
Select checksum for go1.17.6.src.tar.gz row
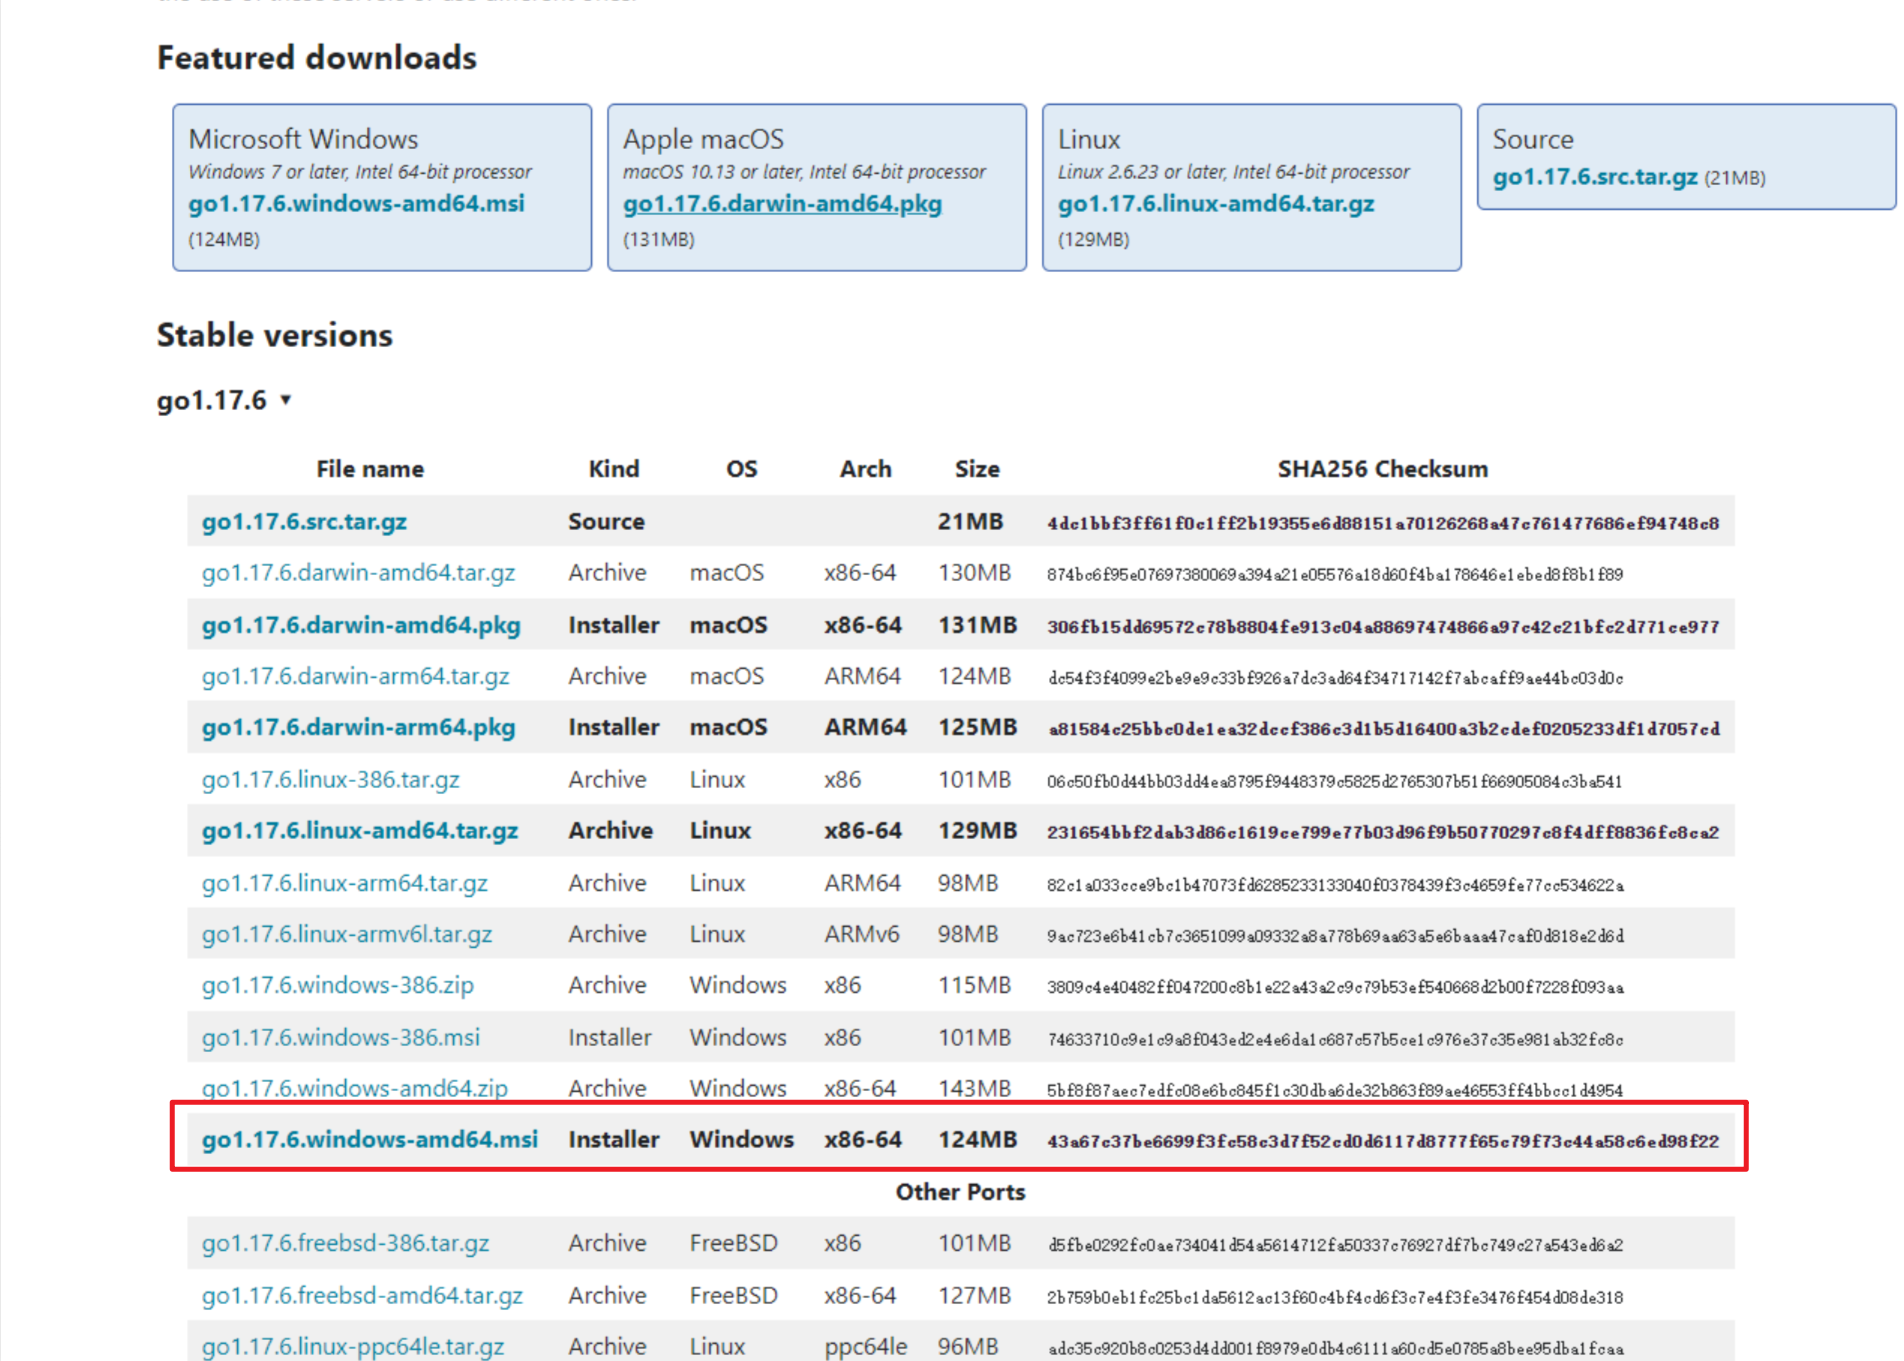click(1383, 523)
